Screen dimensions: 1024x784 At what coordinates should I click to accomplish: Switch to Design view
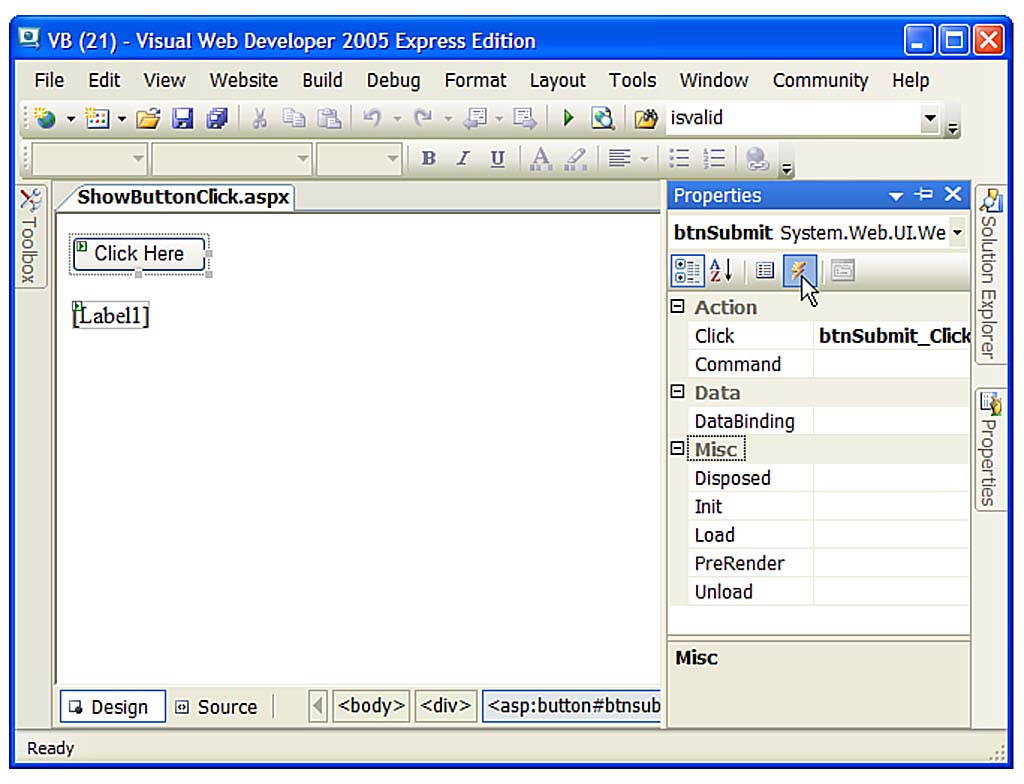coord(112,707)
